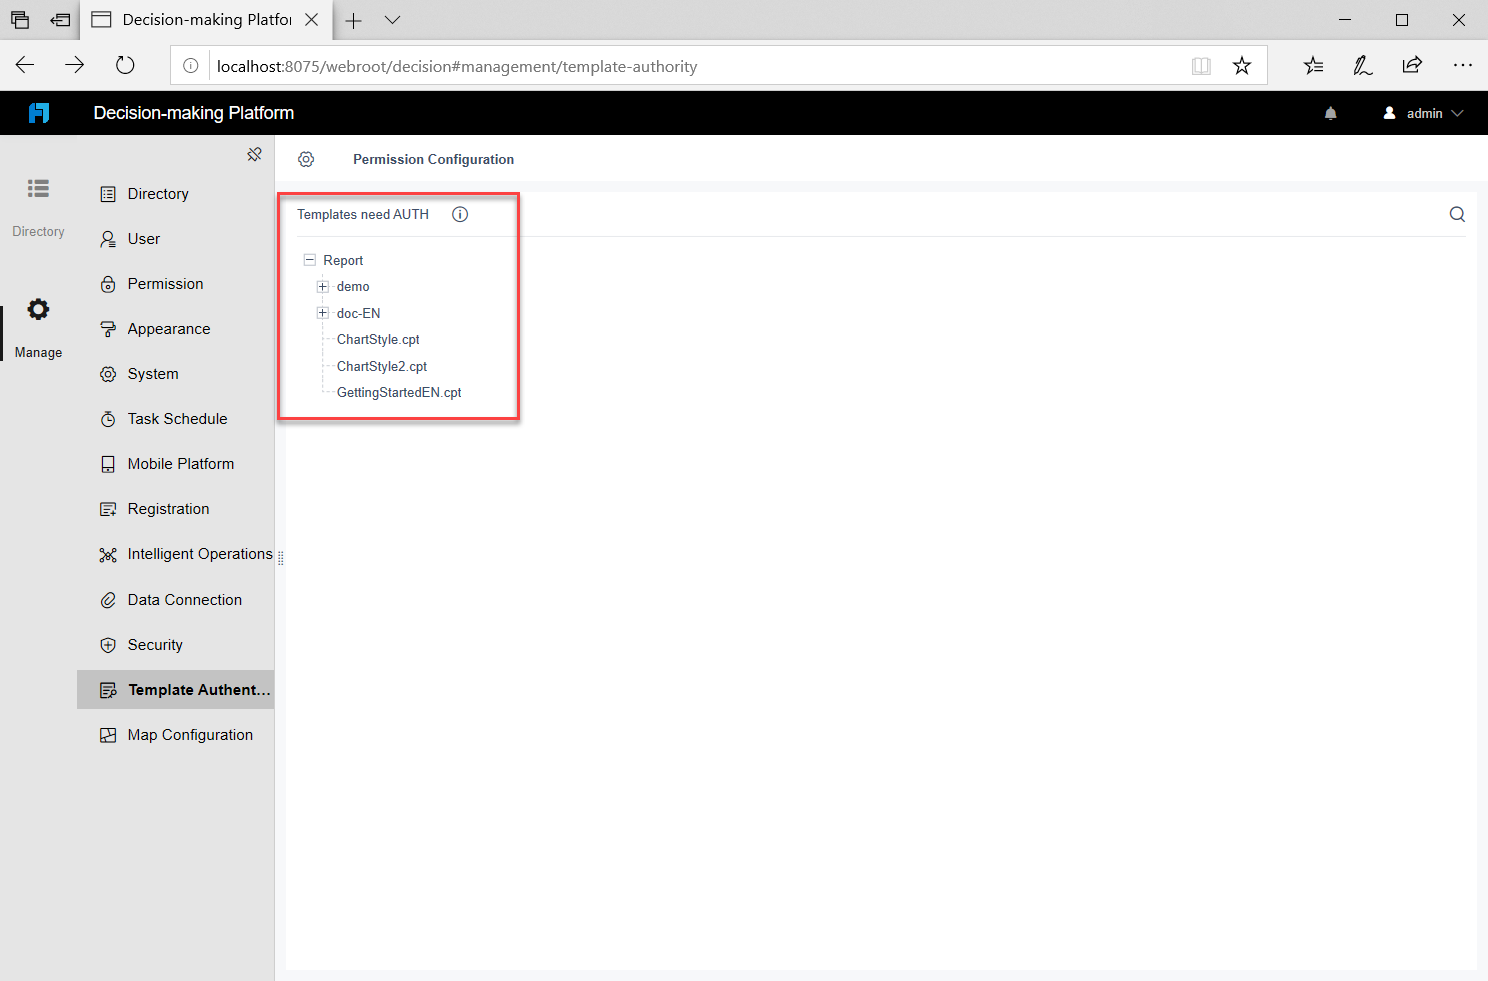Select the demo folder label
Image resolution: width=1488 pixels, height=981 pixels.
point(353,287)
